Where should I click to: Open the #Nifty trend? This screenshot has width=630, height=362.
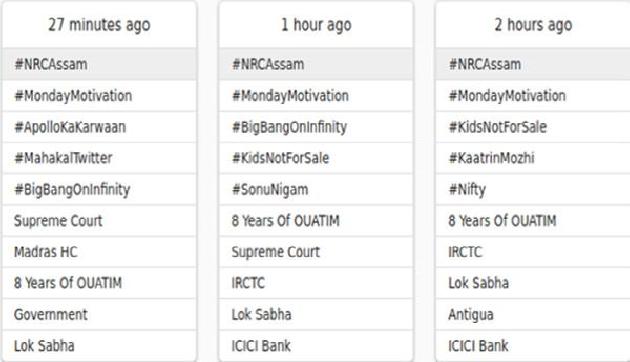click(533, 189)
